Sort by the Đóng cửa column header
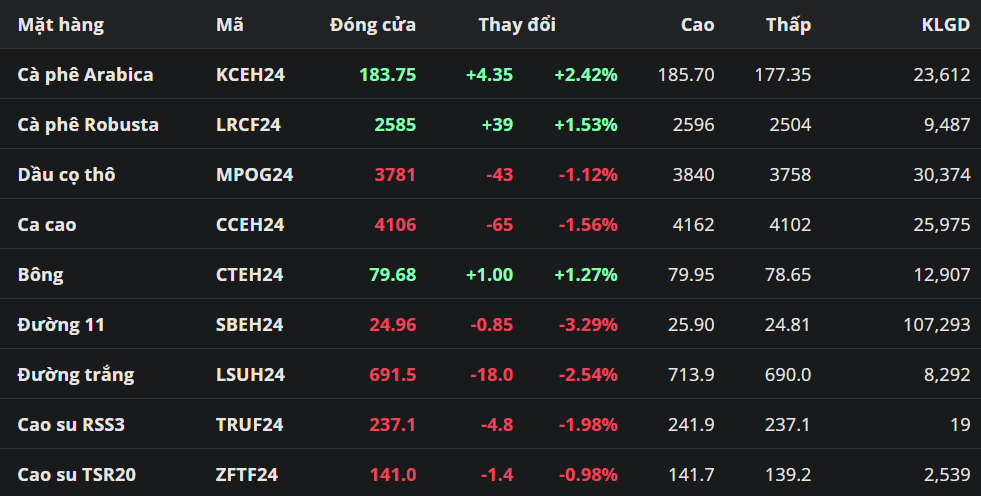The height and width of the screenshot is (496, 981). coord(372,25)
